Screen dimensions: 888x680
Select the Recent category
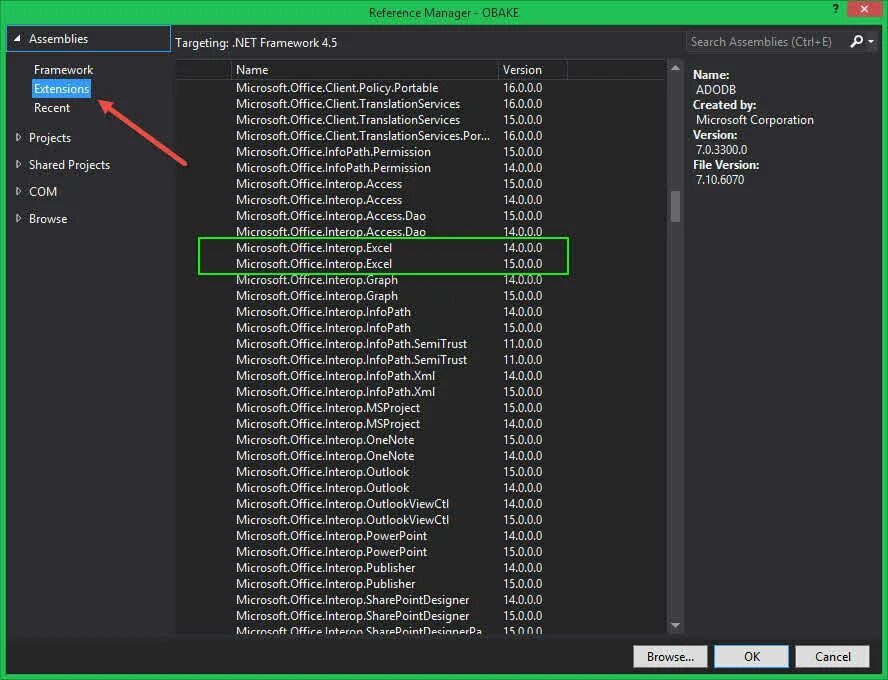52,108
